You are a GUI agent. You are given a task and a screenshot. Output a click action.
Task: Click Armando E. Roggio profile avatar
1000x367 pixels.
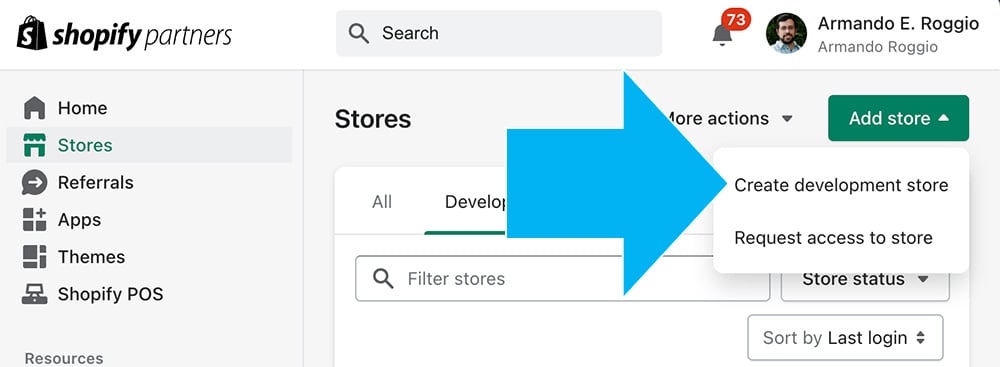coord(786,33)
